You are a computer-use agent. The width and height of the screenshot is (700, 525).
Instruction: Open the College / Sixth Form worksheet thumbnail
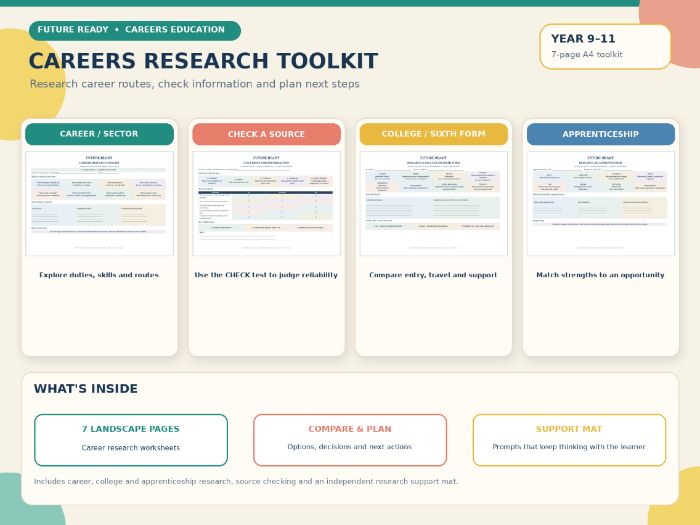pyautogui.click(x=434, y=204)
